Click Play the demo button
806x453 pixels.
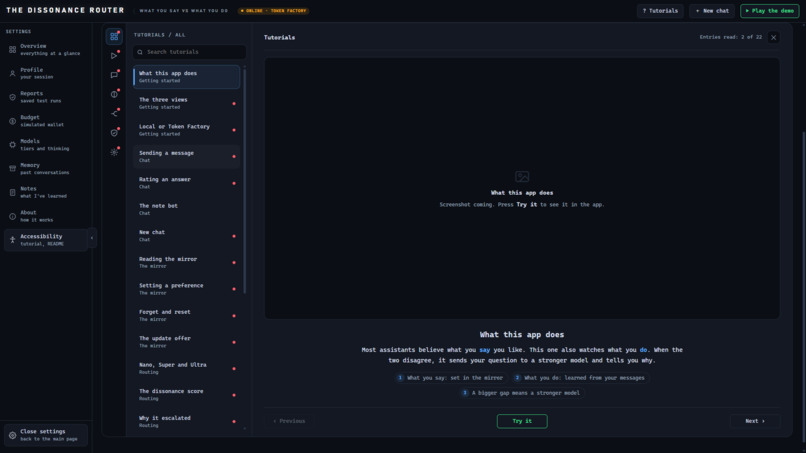[770, 11]
